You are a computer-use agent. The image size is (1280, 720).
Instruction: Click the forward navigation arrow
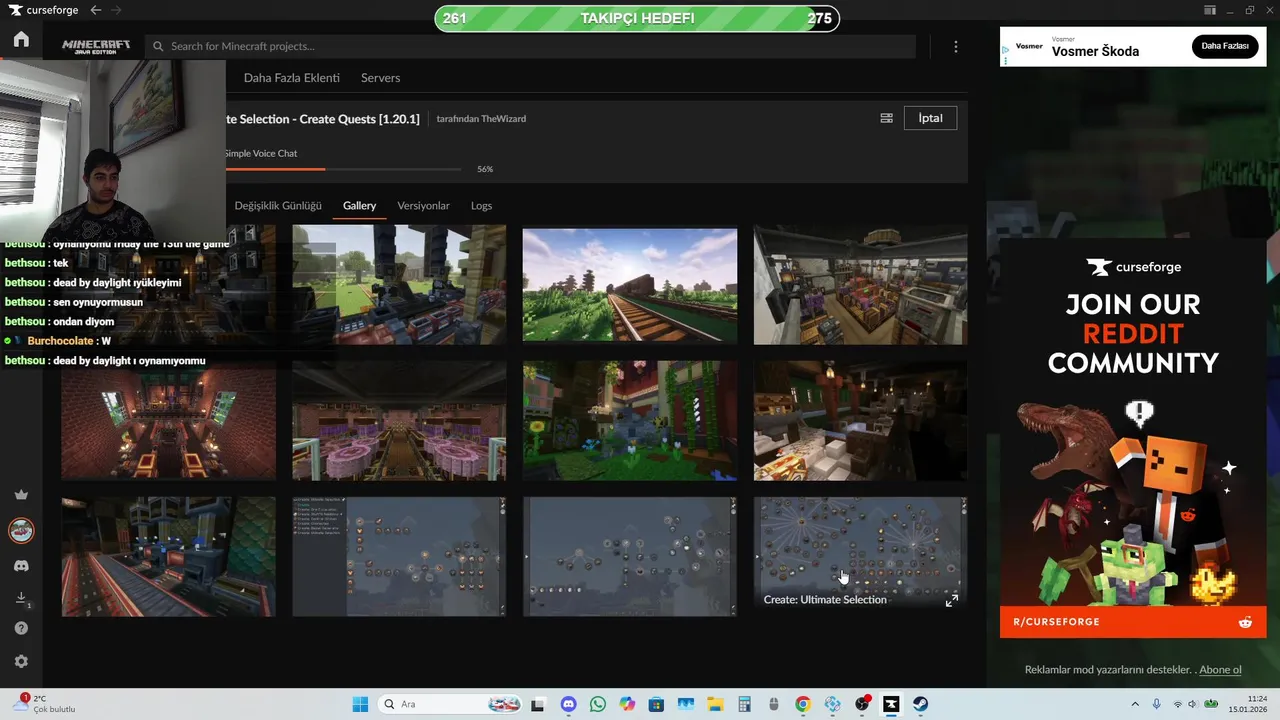[x=117, y=10]
